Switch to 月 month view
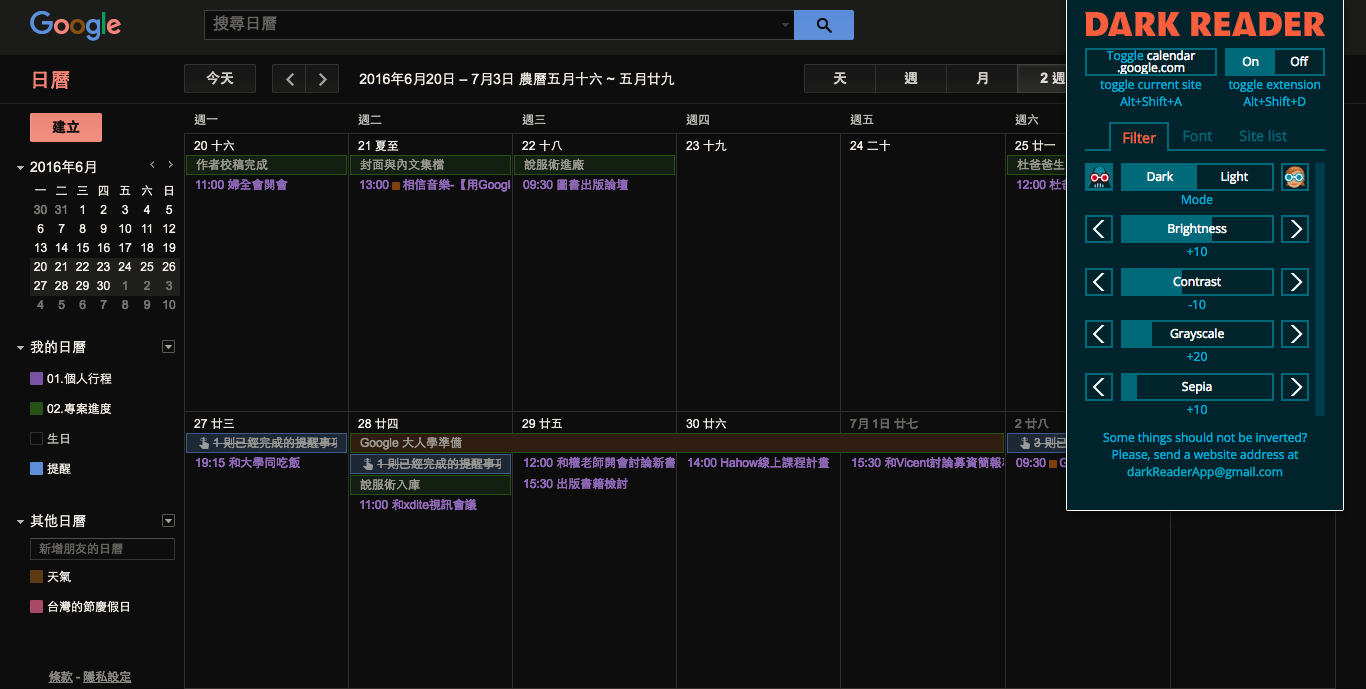This screenshot has height=689, width=1366. tap(982, 79)
